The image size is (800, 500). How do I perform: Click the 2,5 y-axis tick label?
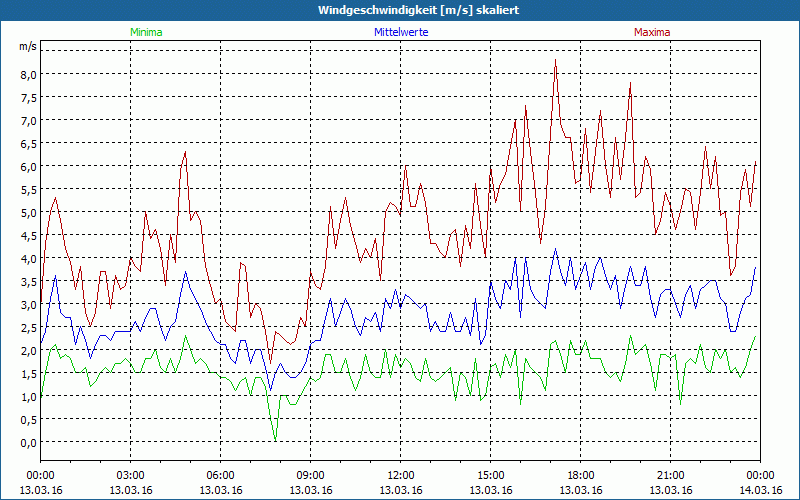27,327
